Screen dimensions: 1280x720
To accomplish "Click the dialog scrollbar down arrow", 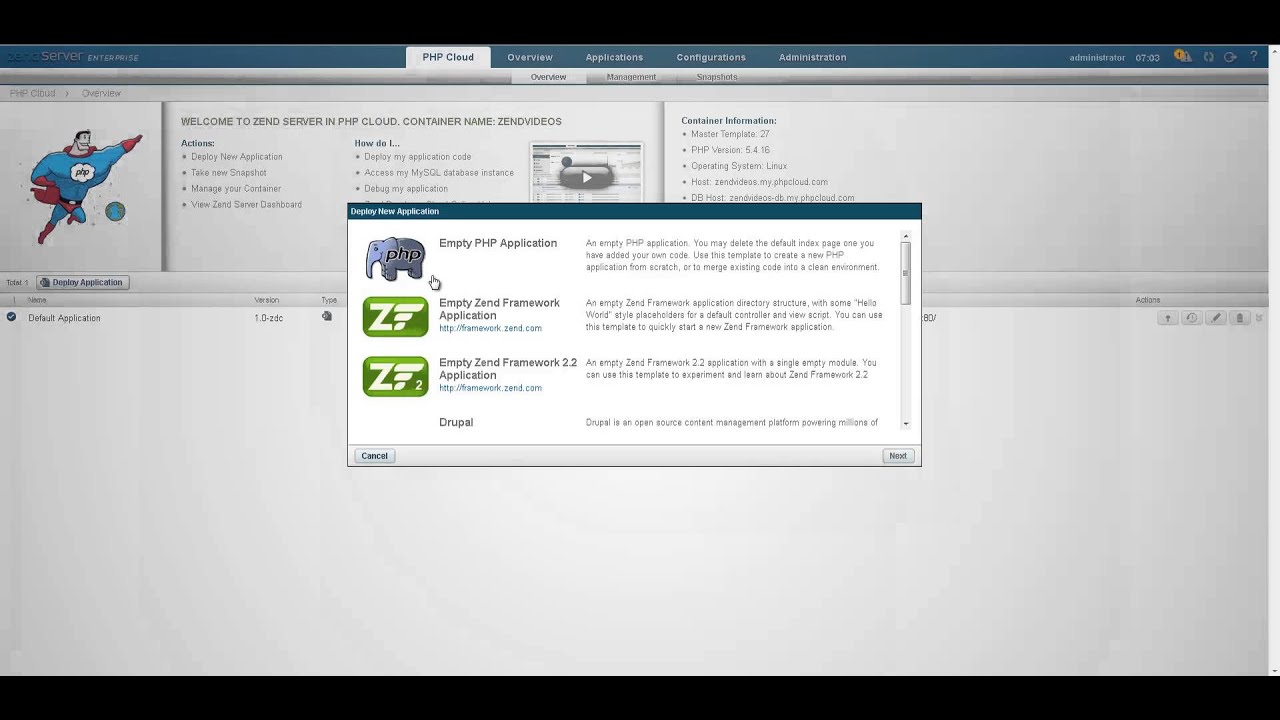I will (x=906, y=424).
